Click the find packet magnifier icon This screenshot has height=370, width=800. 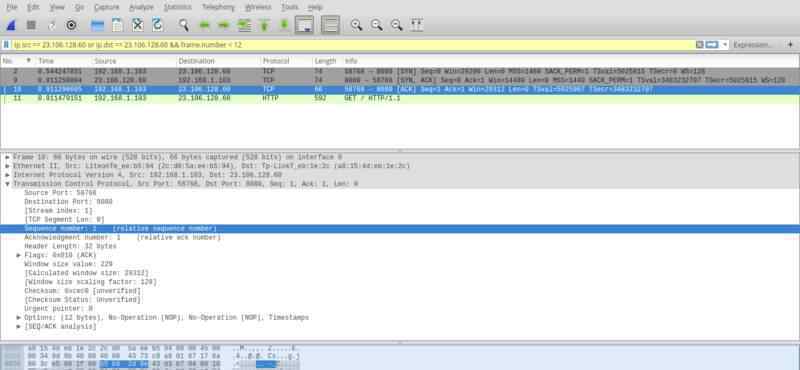point(184,25)
